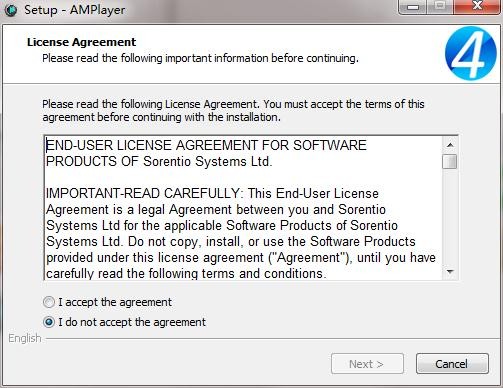
Task: Click the 'License Agreement' page heading
Action: tap(81, 42)
